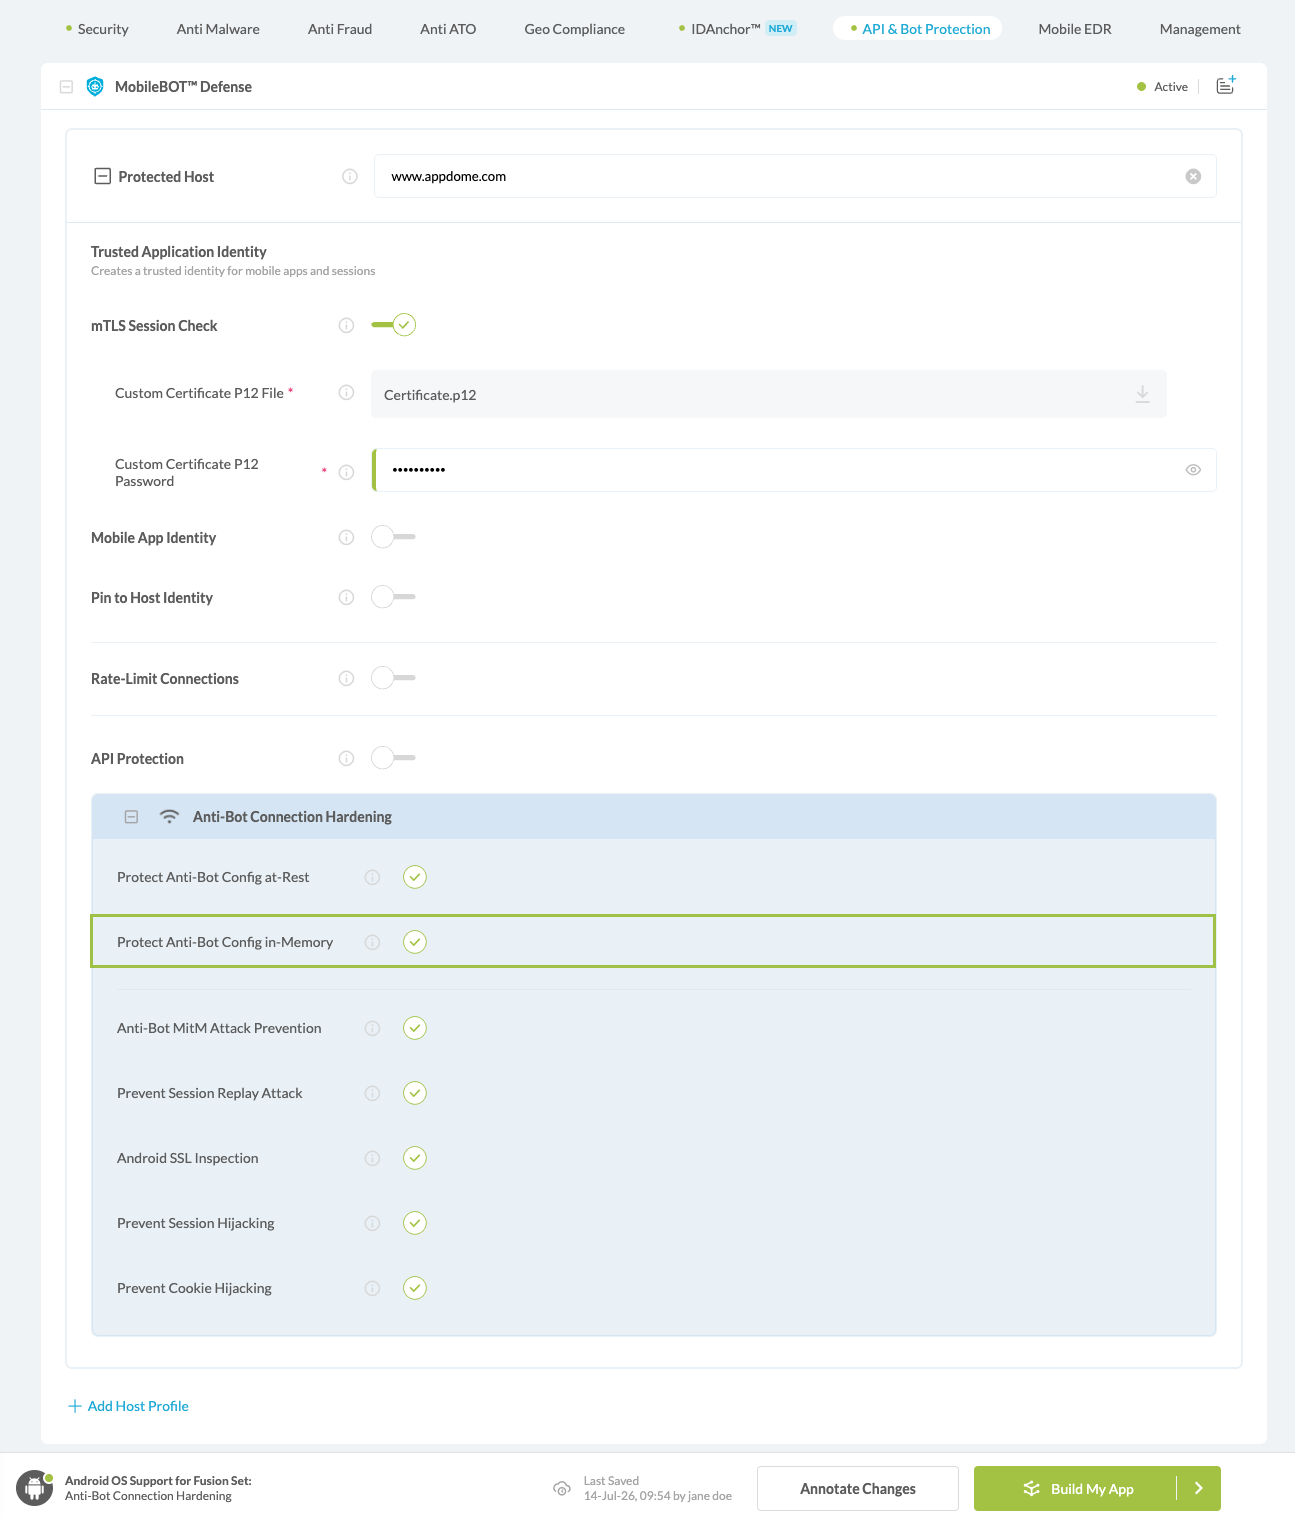Click info icon beside Mobile App Identity
1295x1519 pixels.
(346, 537)
